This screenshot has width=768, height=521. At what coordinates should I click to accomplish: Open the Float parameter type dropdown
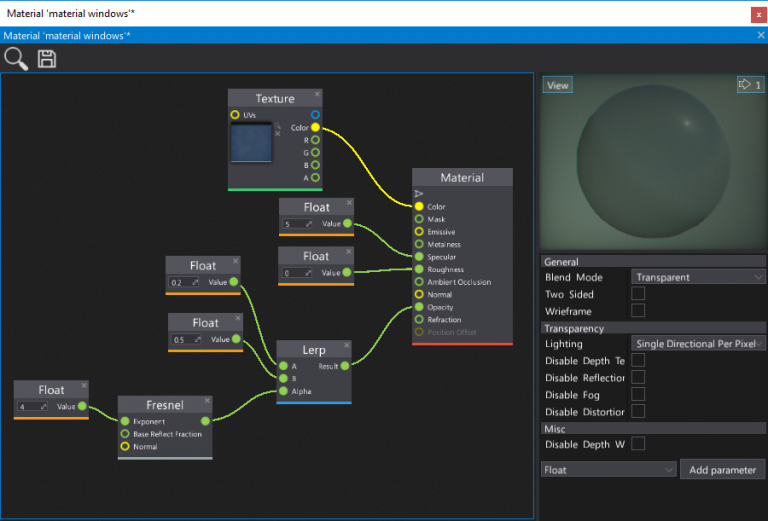click(x=609, y=469)
